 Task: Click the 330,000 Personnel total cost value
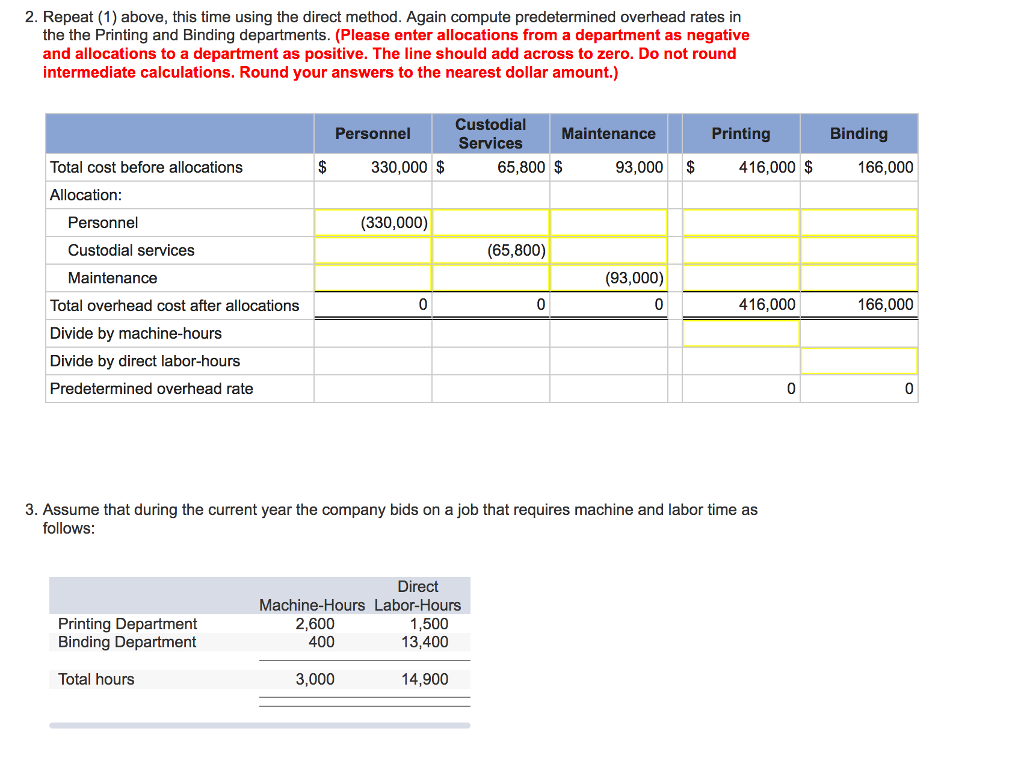point(399,167)
